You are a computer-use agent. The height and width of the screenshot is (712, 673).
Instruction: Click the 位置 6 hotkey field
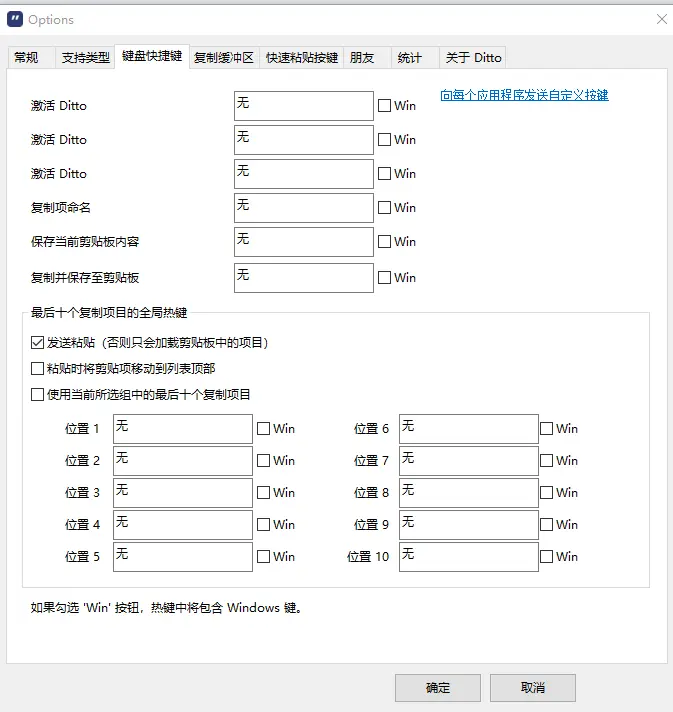pos(469,429)
